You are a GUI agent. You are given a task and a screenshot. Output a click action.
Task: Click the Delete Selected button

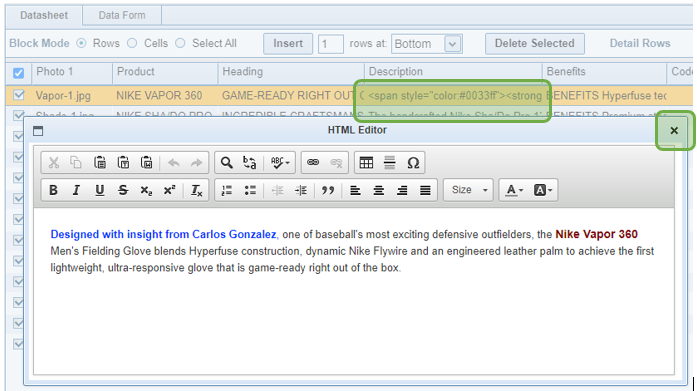535,44
